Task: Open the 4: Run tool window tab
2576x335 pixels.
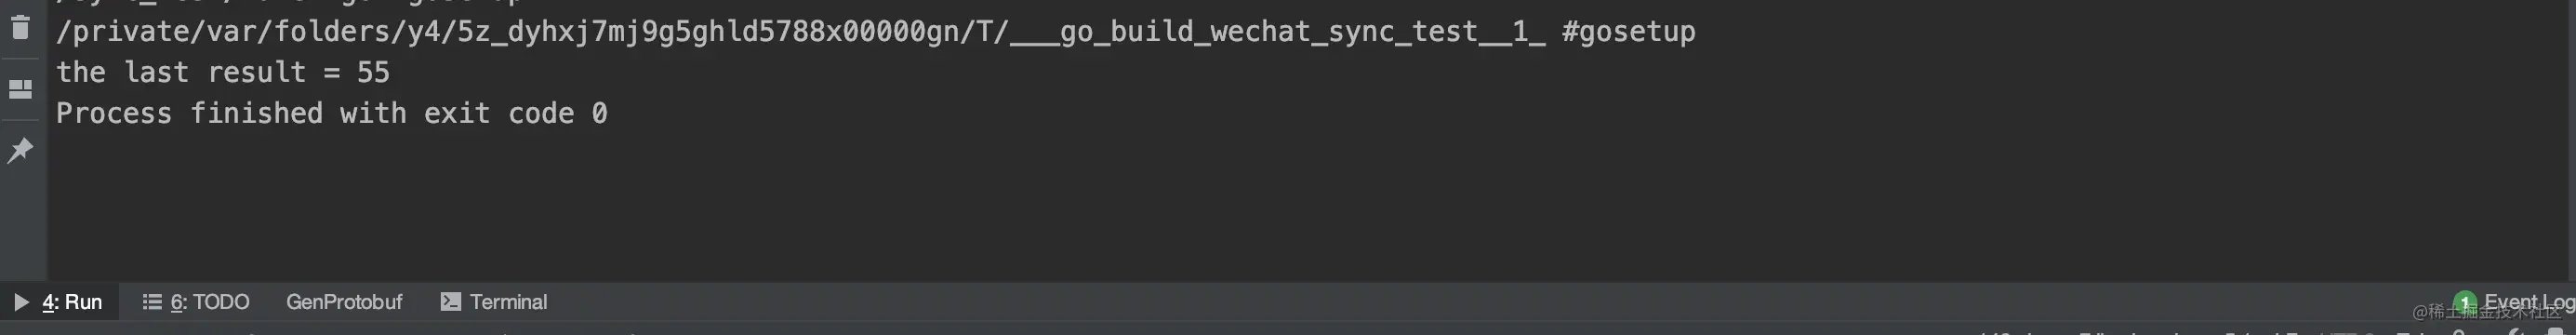Action: coord(59,302)
